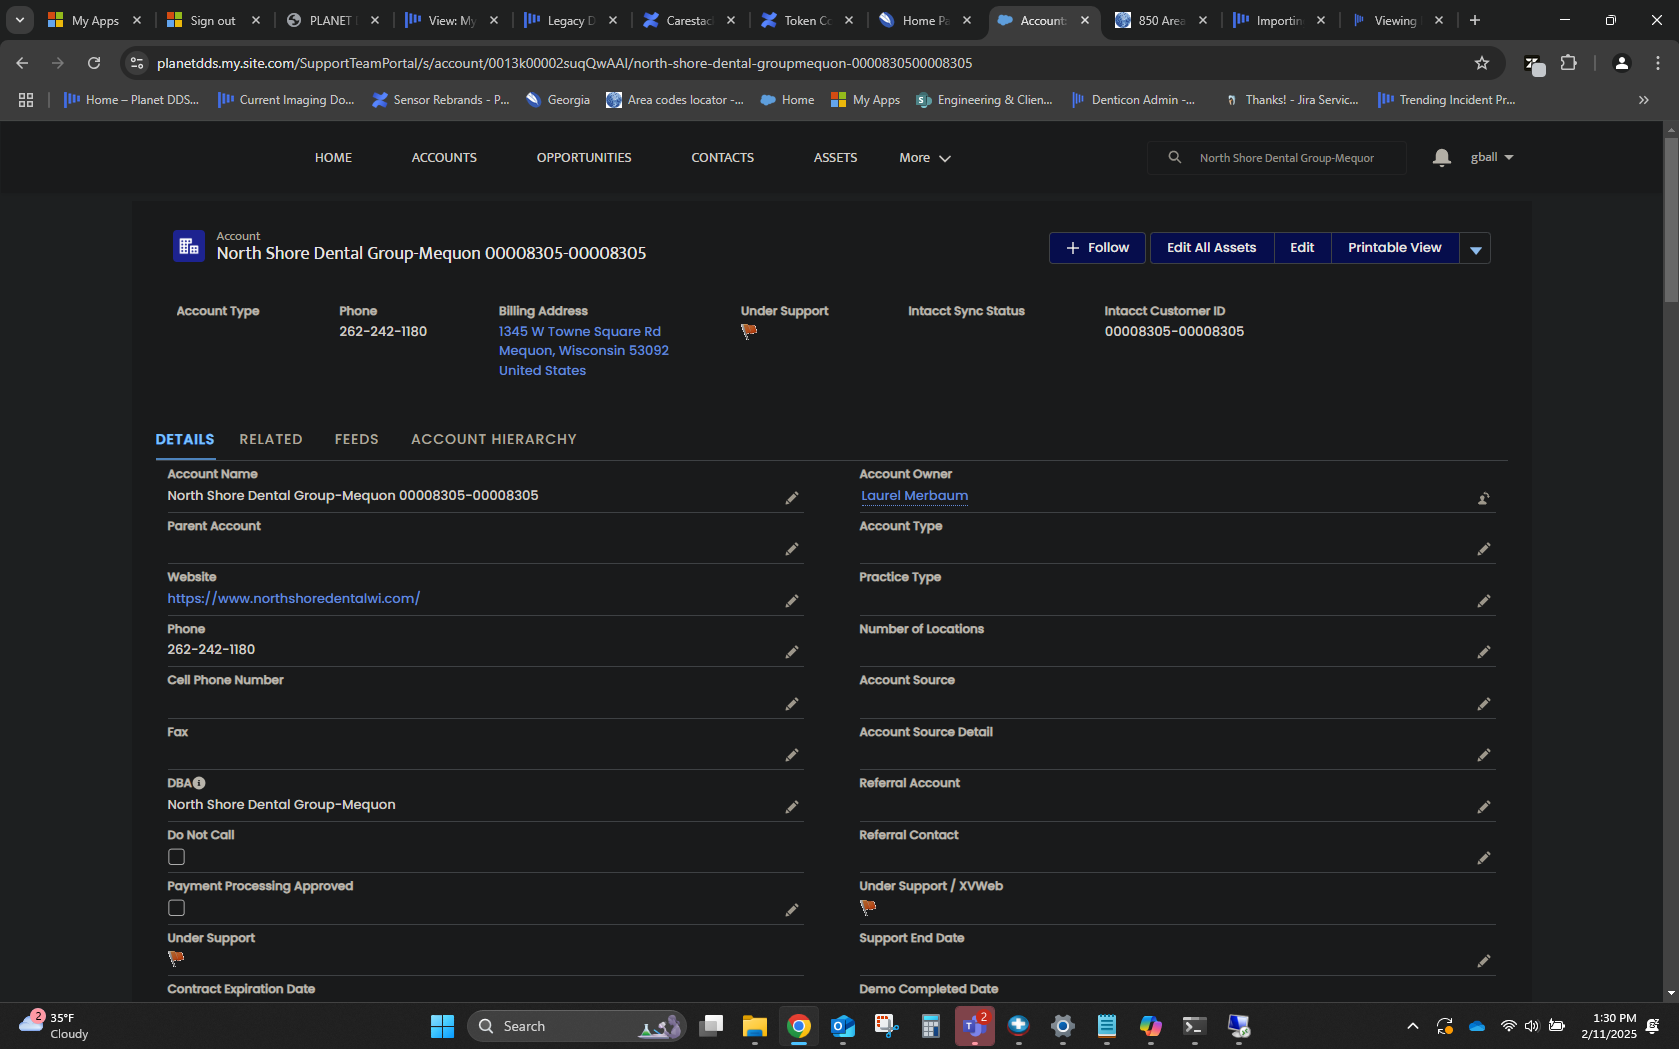
Task: Open Microsoft Teams from taskbar
Action: coord(974,1026)
